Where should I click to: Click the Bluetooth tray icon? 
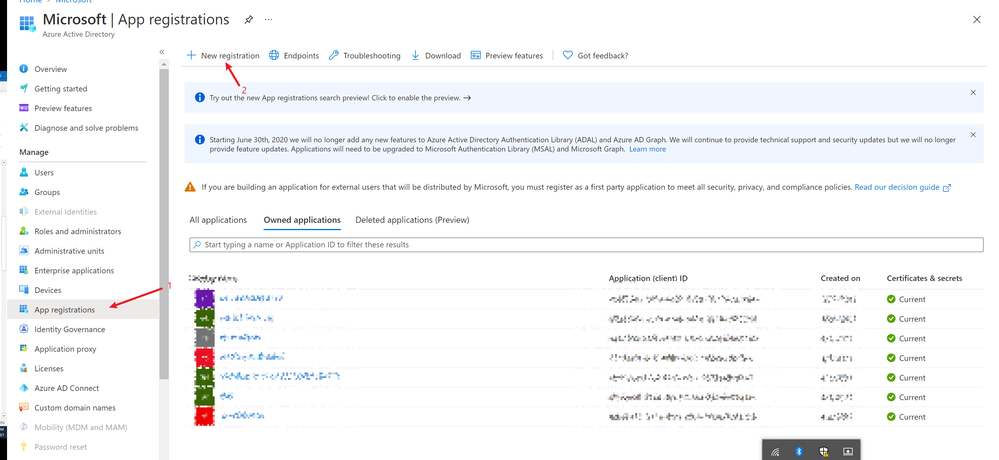coord(798,452)
